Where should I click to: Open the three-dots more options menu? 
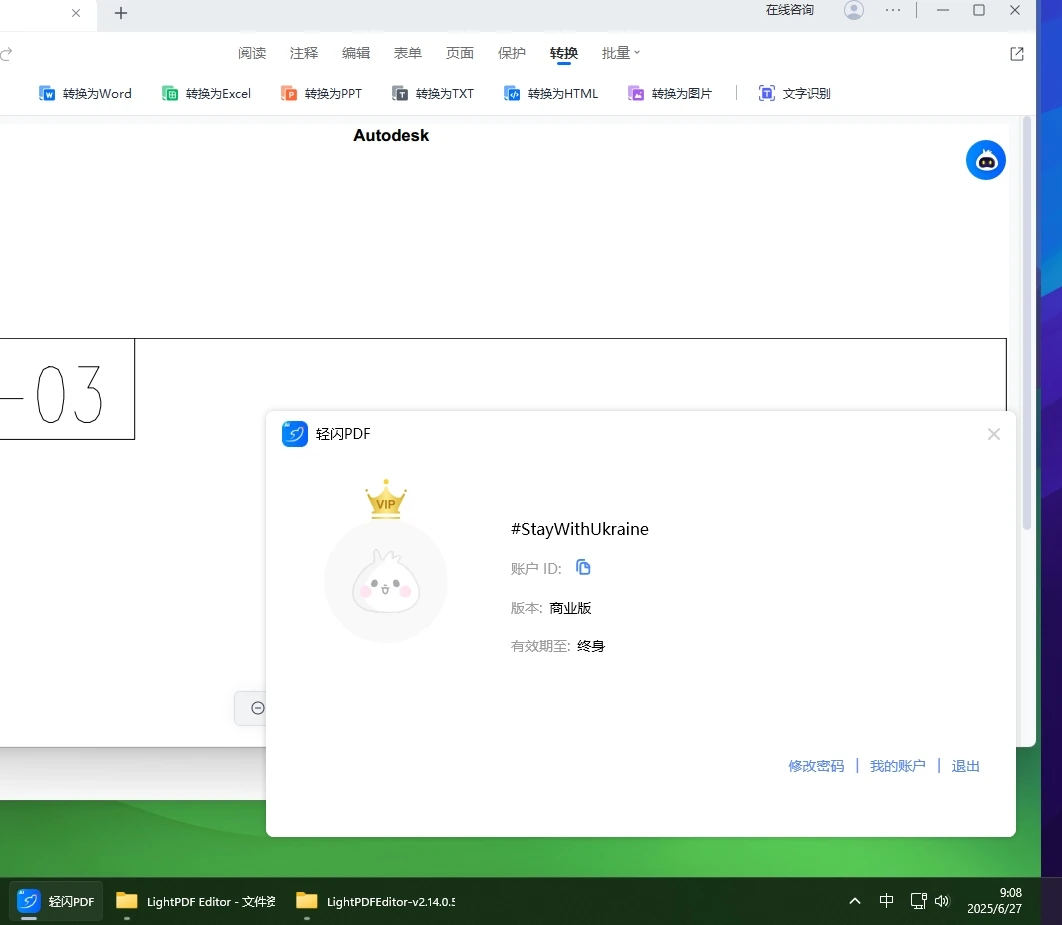[893, 10]
